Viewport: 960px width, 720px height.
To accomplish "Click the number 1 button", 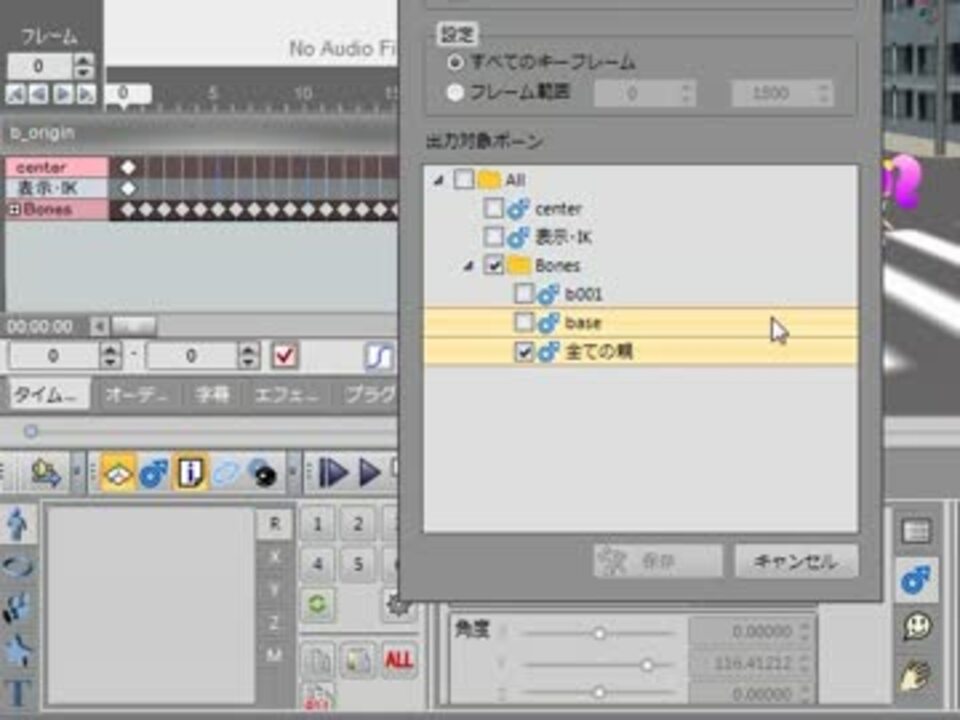I will coord(317,524).
